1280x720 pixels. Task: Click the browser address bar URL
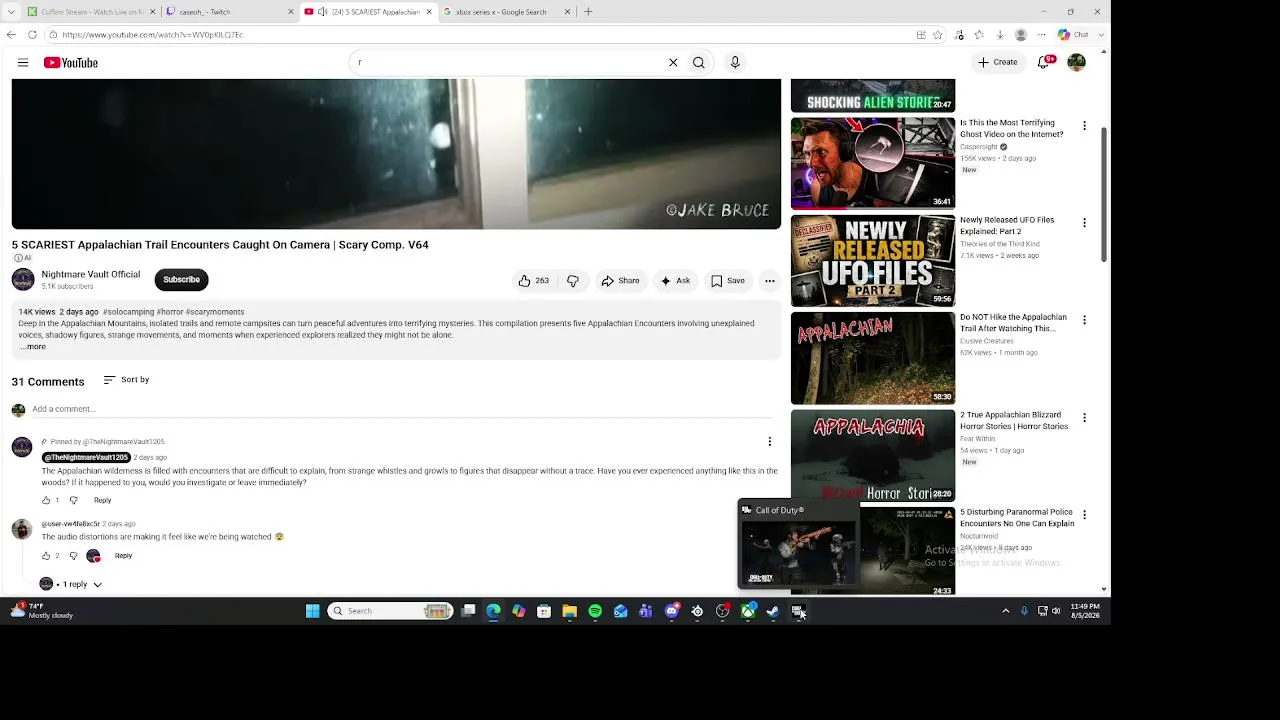(153, 35)
